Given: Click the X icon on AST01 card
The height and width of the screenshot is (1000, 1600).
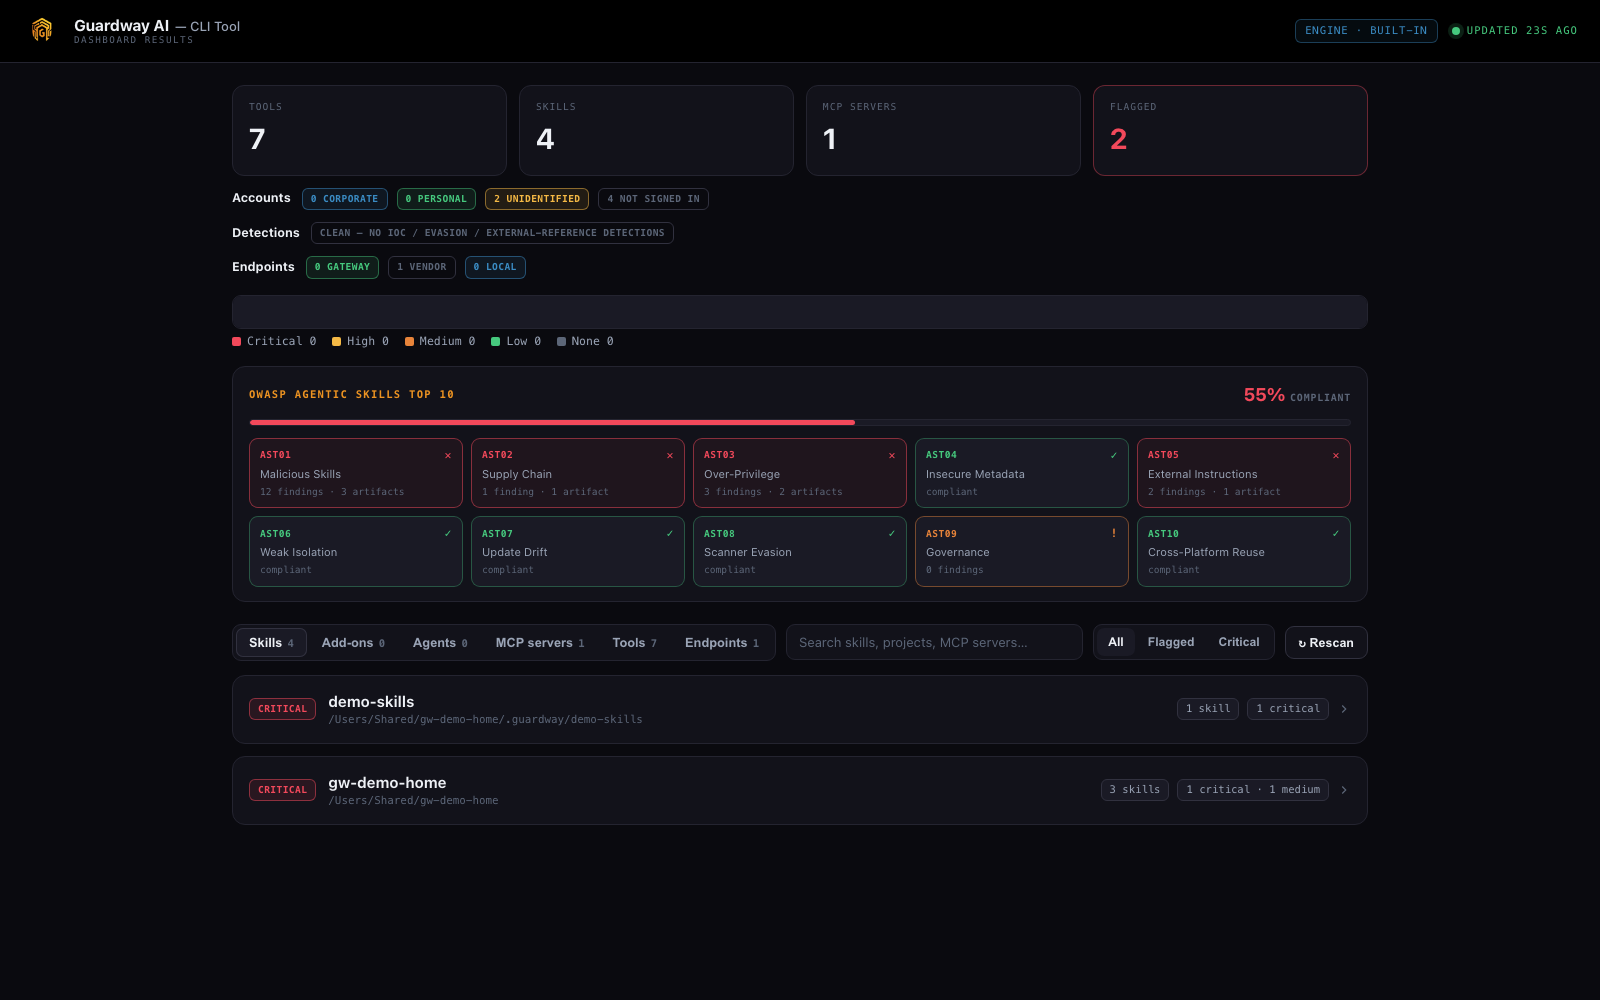Looking at the screenshot, I should [448, 455].
